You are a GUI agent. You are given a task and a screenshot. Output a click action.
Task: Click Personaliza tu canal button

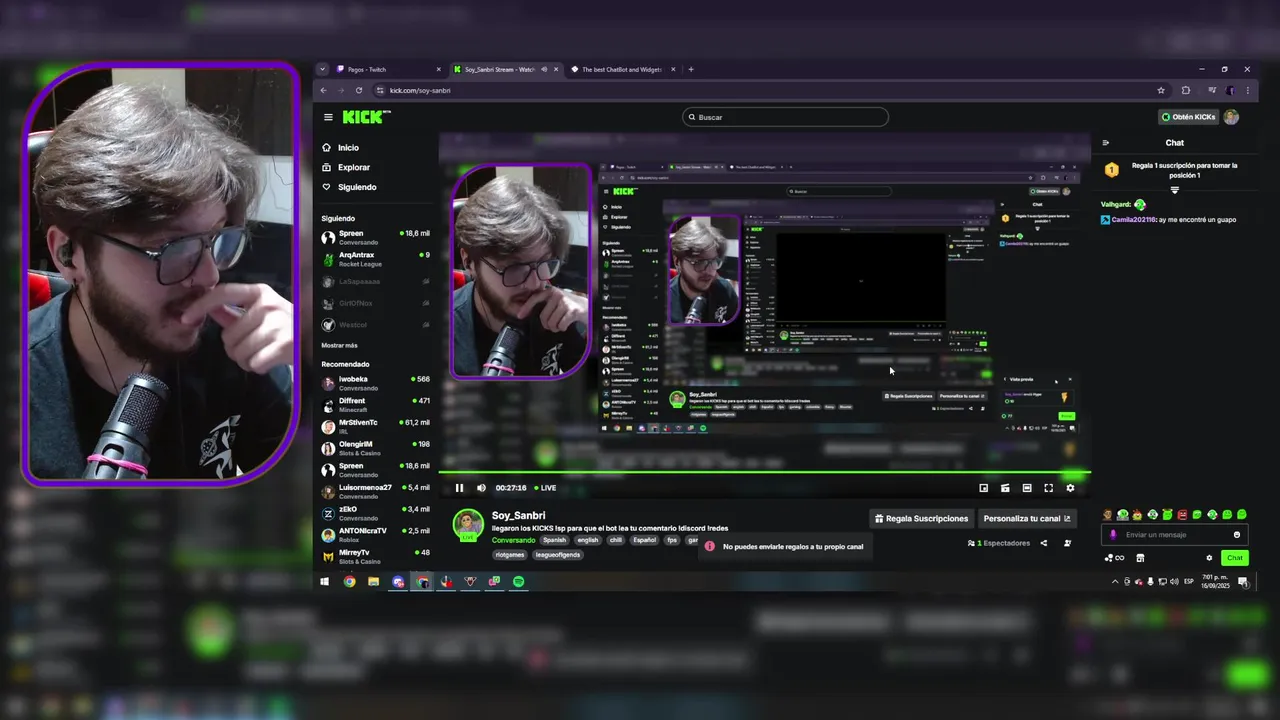[x=1027, y=518]
